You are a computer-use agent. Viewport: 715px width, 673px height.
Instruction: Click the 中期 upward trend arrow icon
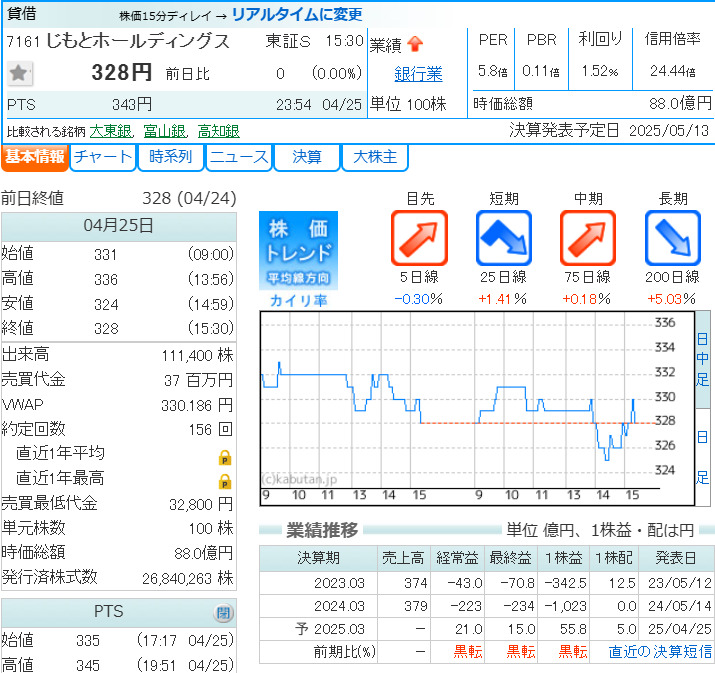coord(588,238)
